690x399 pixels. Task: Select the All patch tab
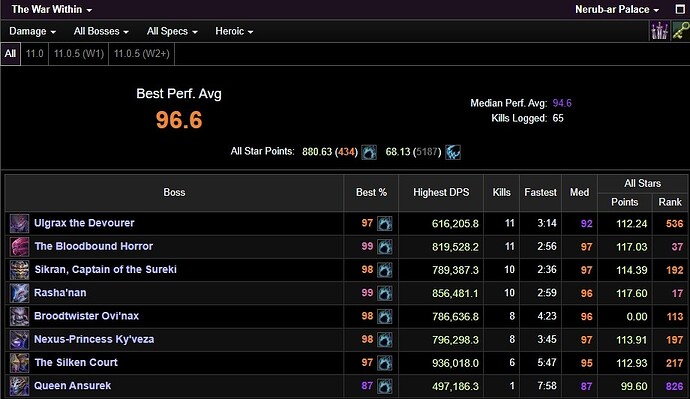(x=11, y=54)
